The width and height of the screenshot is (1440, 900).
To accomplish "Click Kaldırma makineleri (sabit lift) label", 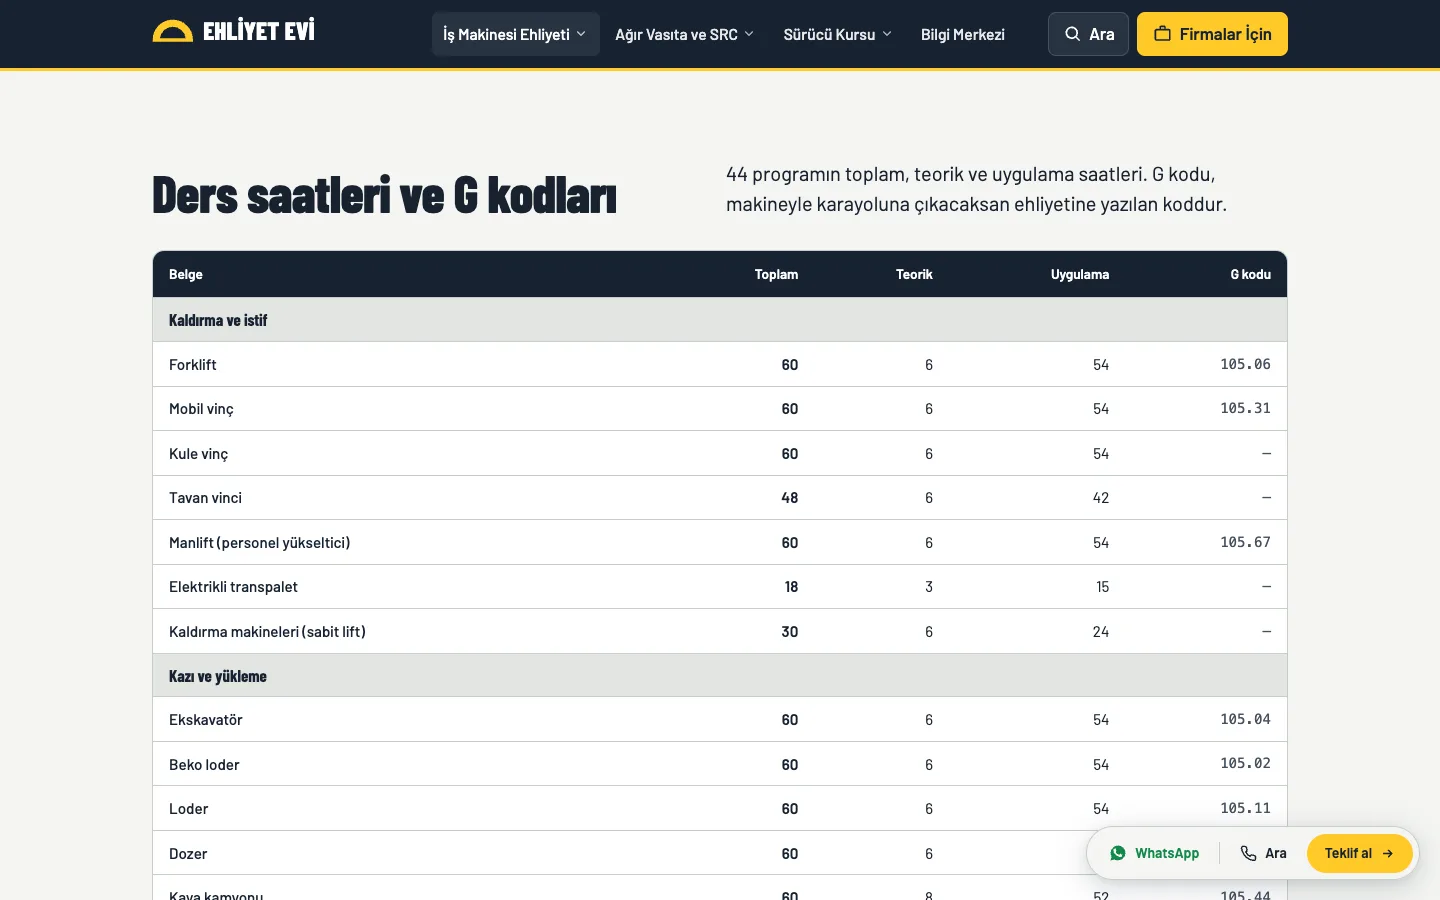I will [x=267, y=632].
